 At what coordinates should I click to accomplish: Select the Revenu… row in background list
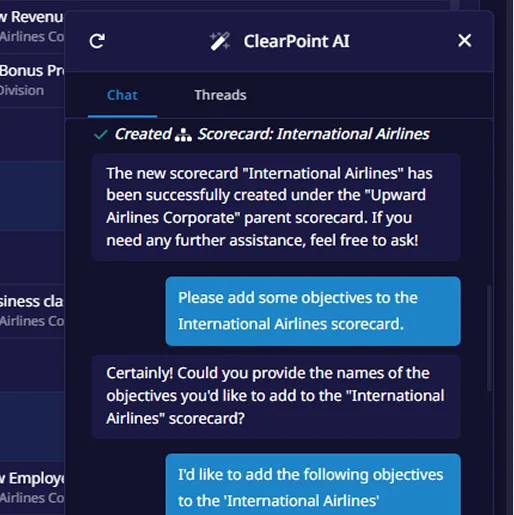point(32,27)
